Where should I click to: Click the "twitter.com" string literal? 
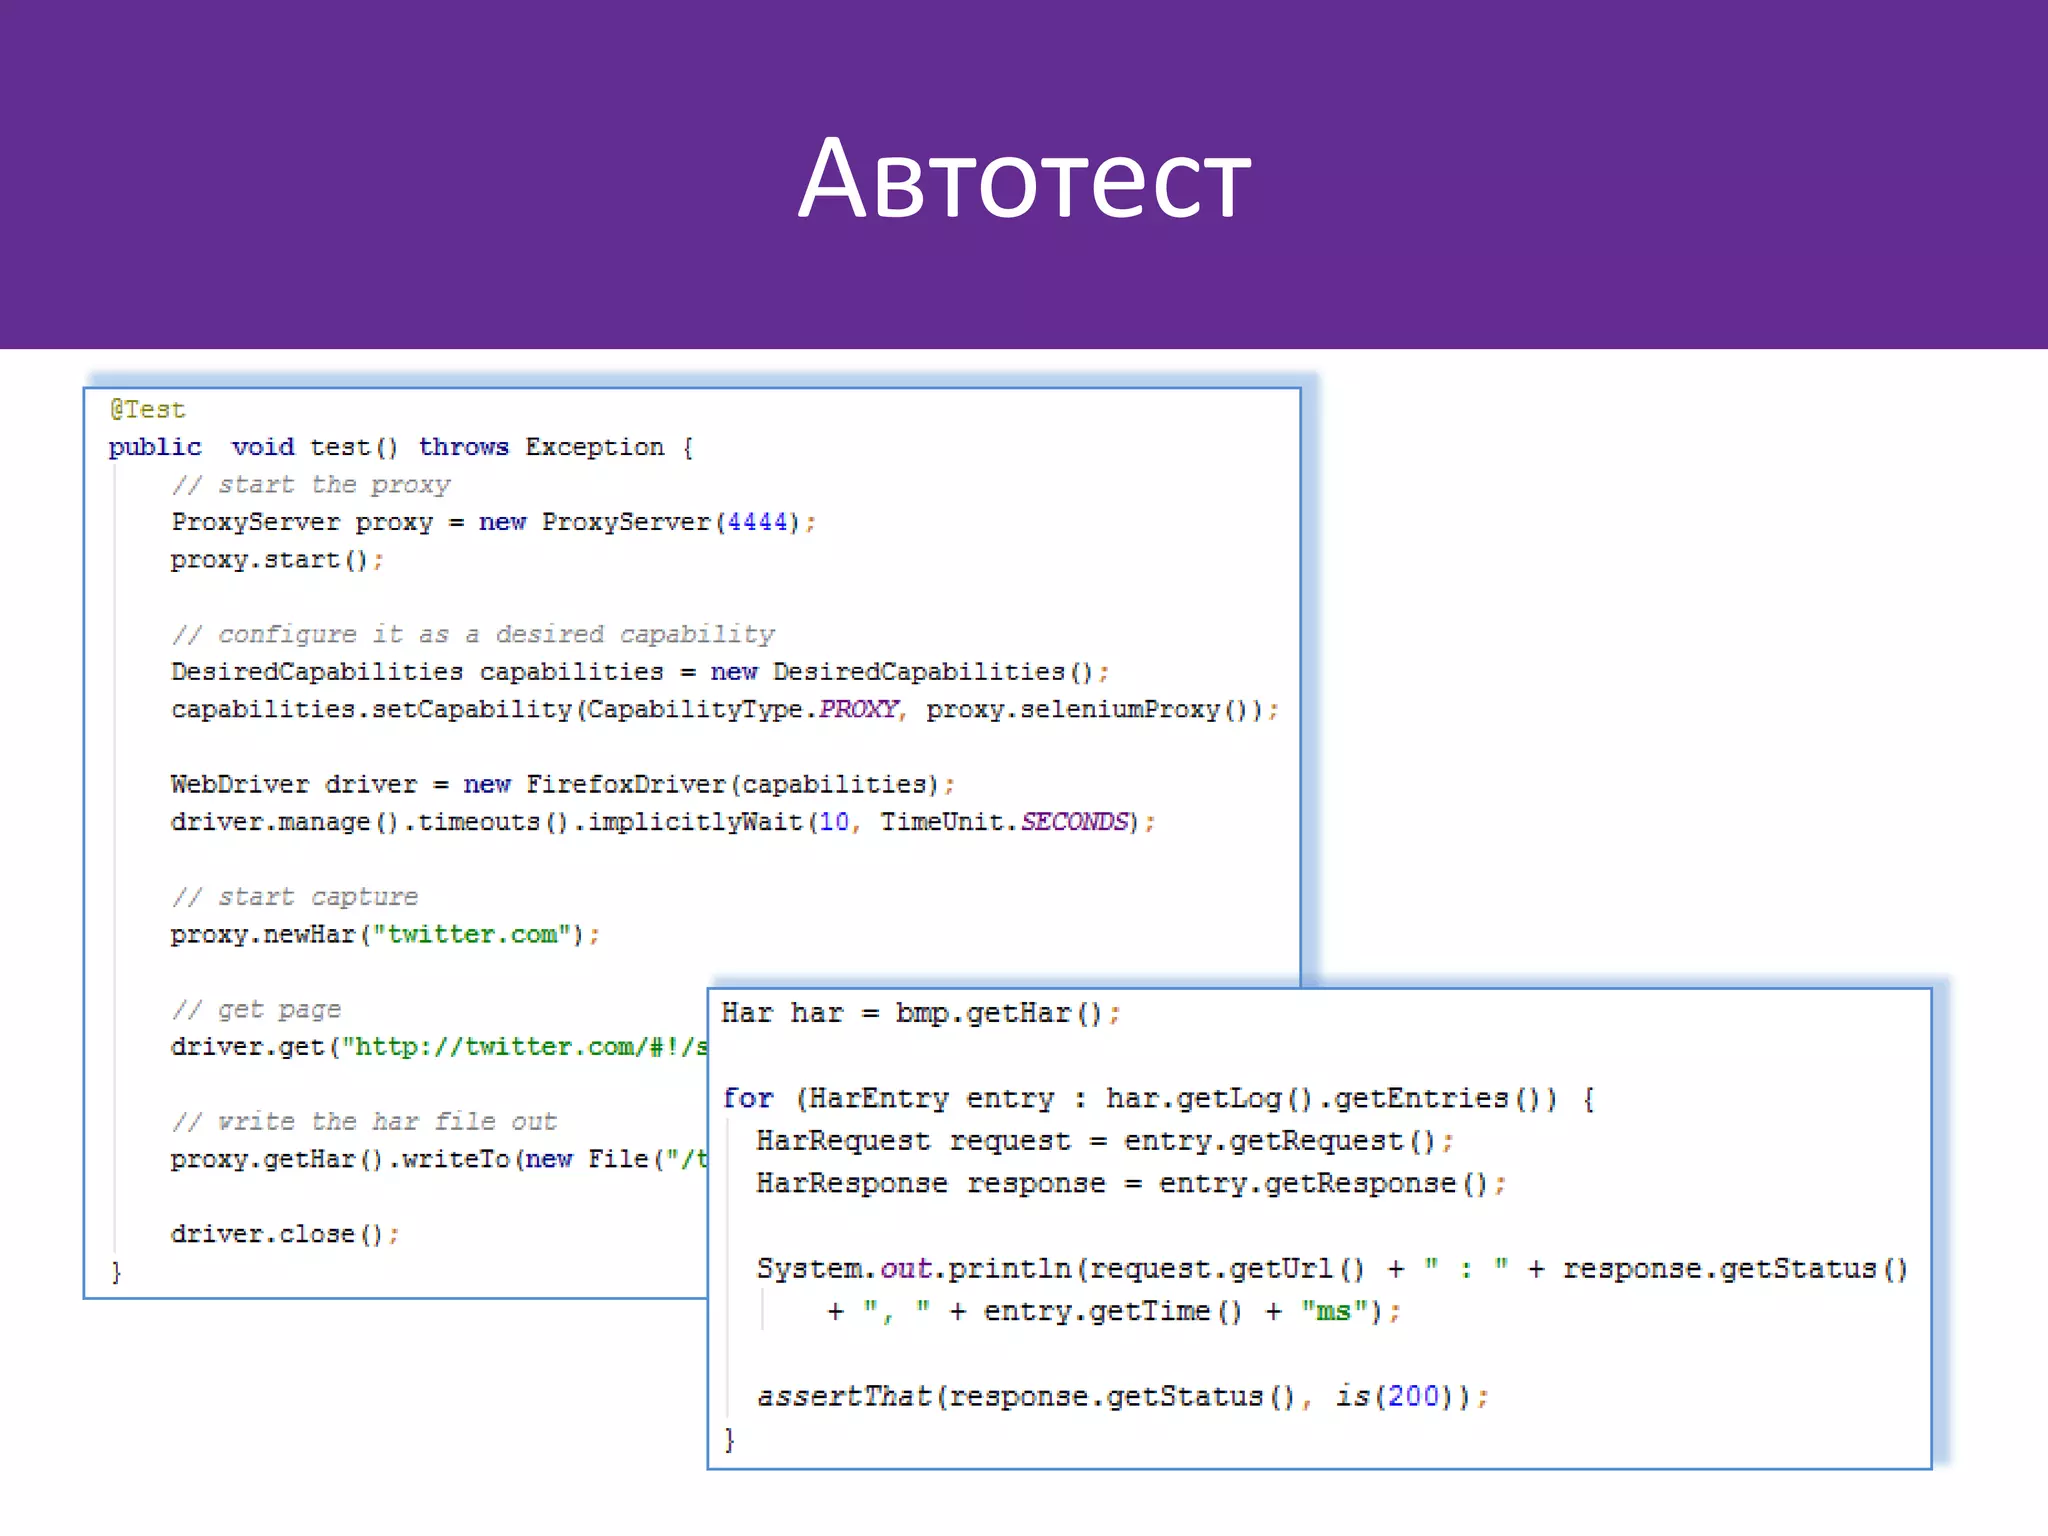coord(472,935)
